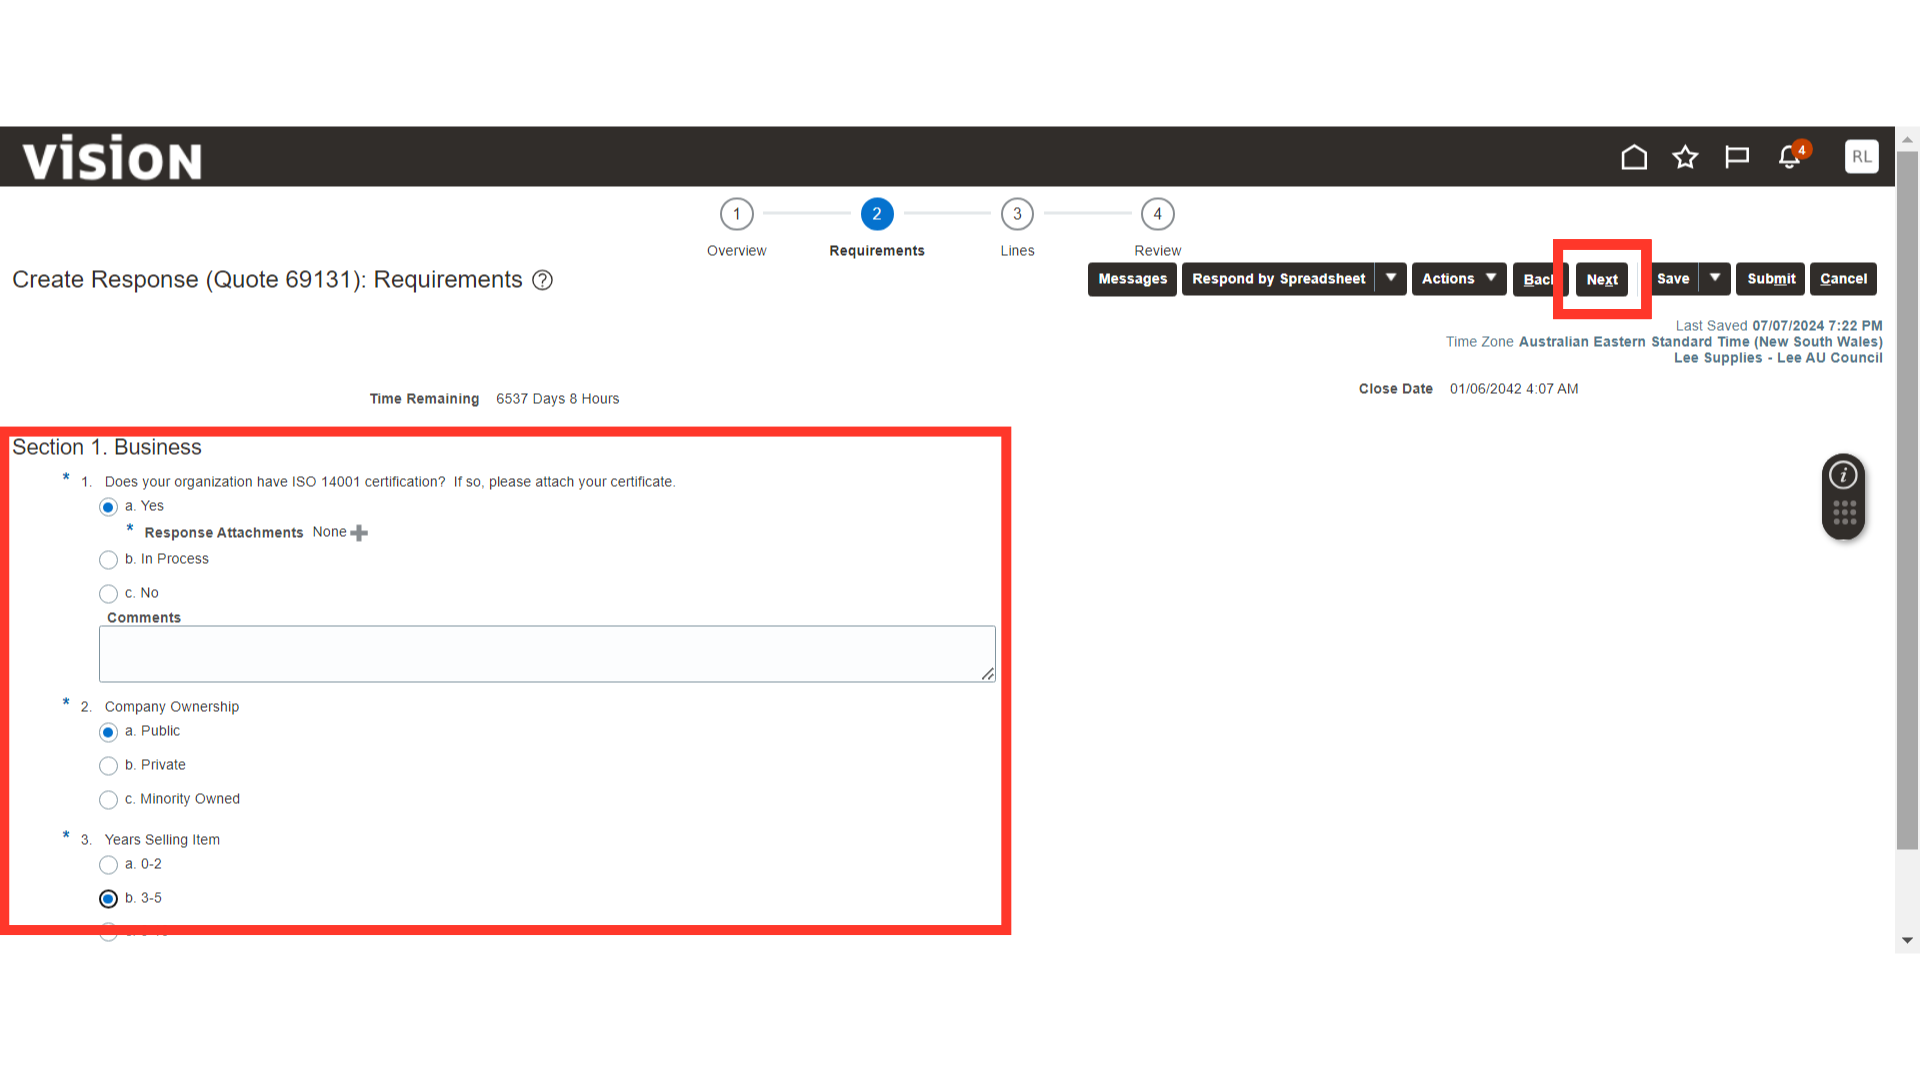
Task: Open notifications bell icon
Action: pos(1790,157)
